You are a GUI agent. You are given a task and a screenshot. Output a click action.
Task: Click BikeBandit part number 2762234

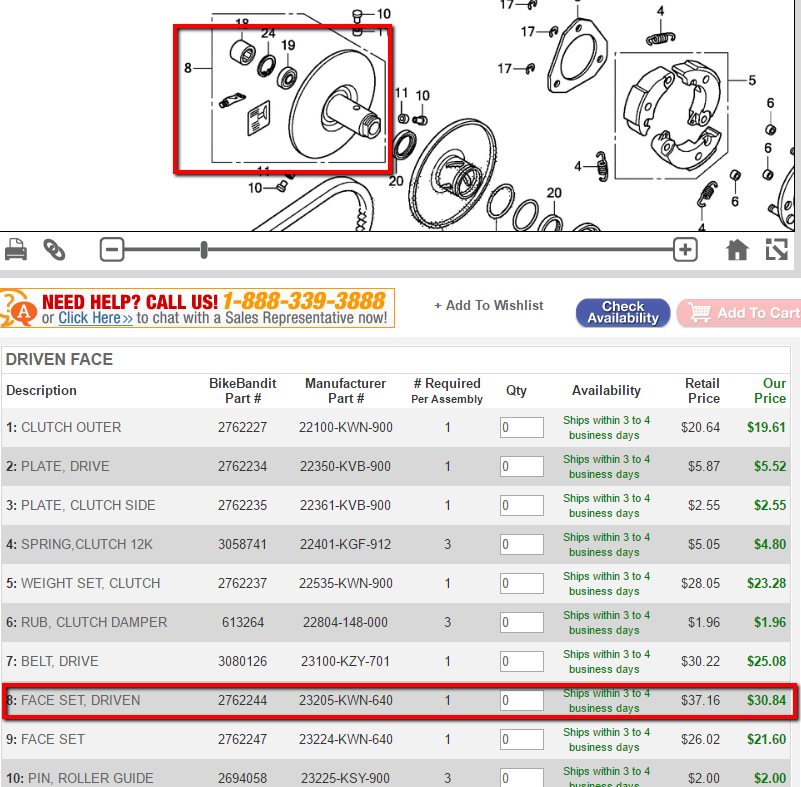click(243, 466)
